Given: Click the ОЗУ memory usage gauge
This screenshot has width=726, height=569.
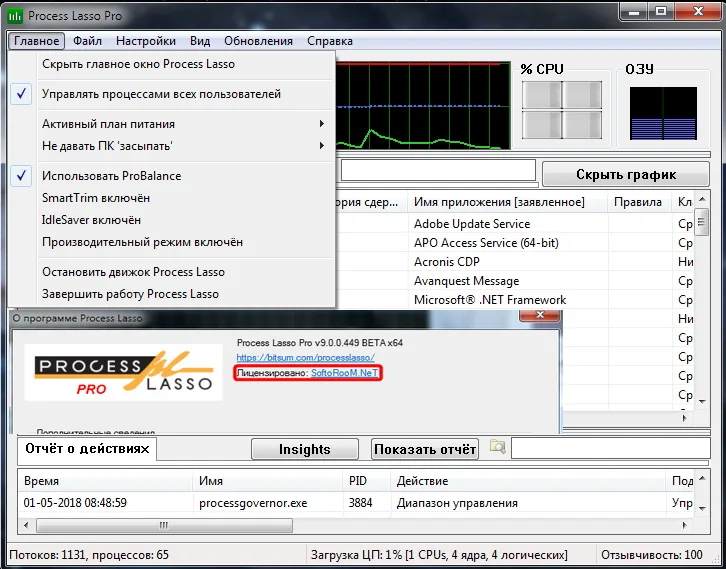Looking at the screenshot, I should pos(663,113).
